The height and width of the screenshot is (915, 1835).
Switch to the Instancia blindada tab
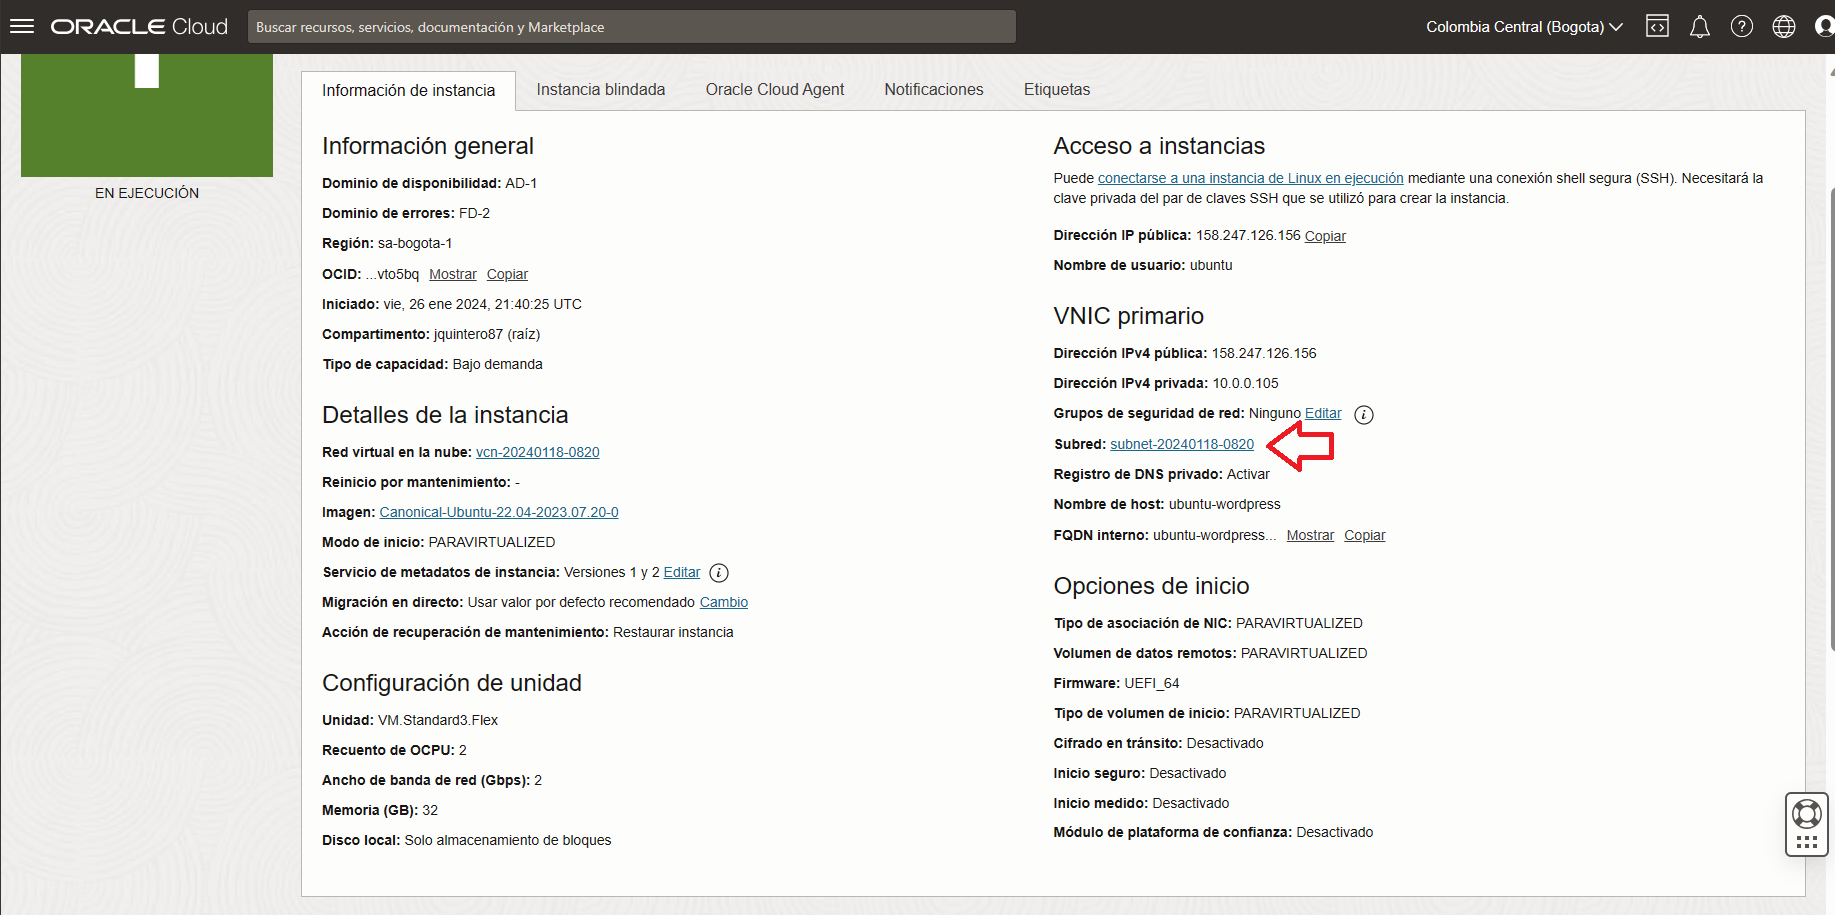tap(600, 90)
